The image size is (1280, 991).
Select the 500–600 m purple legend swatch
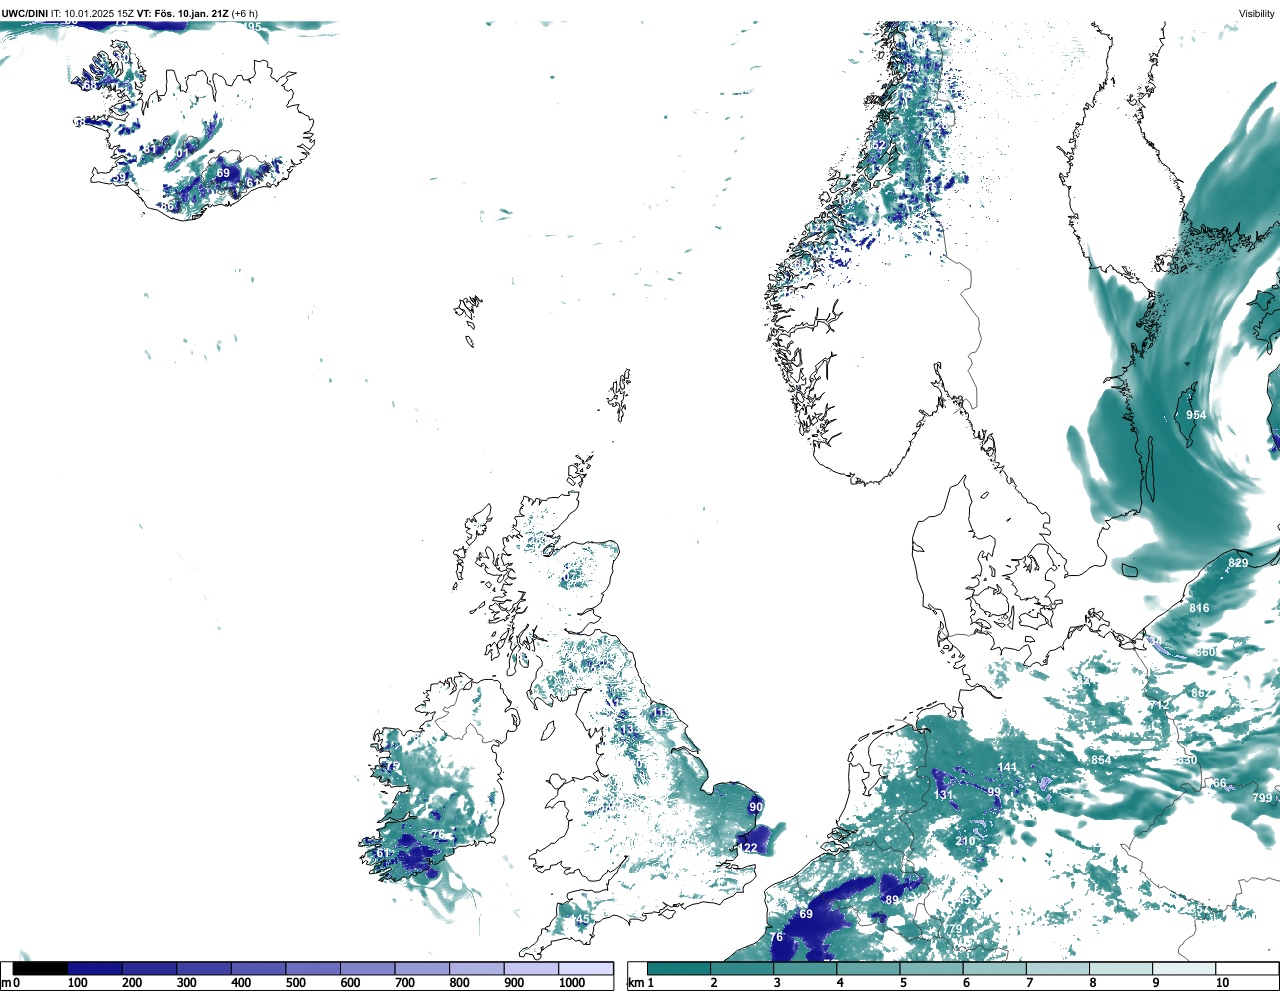313,968
